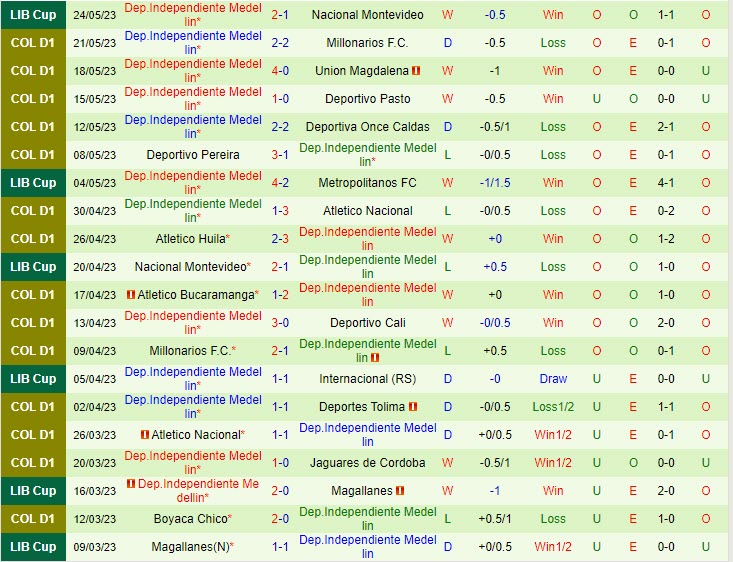Click date 15/05/23 in Deportivo Pasto row
Viewport: 733px width, 562px height.
coord(94,99)
